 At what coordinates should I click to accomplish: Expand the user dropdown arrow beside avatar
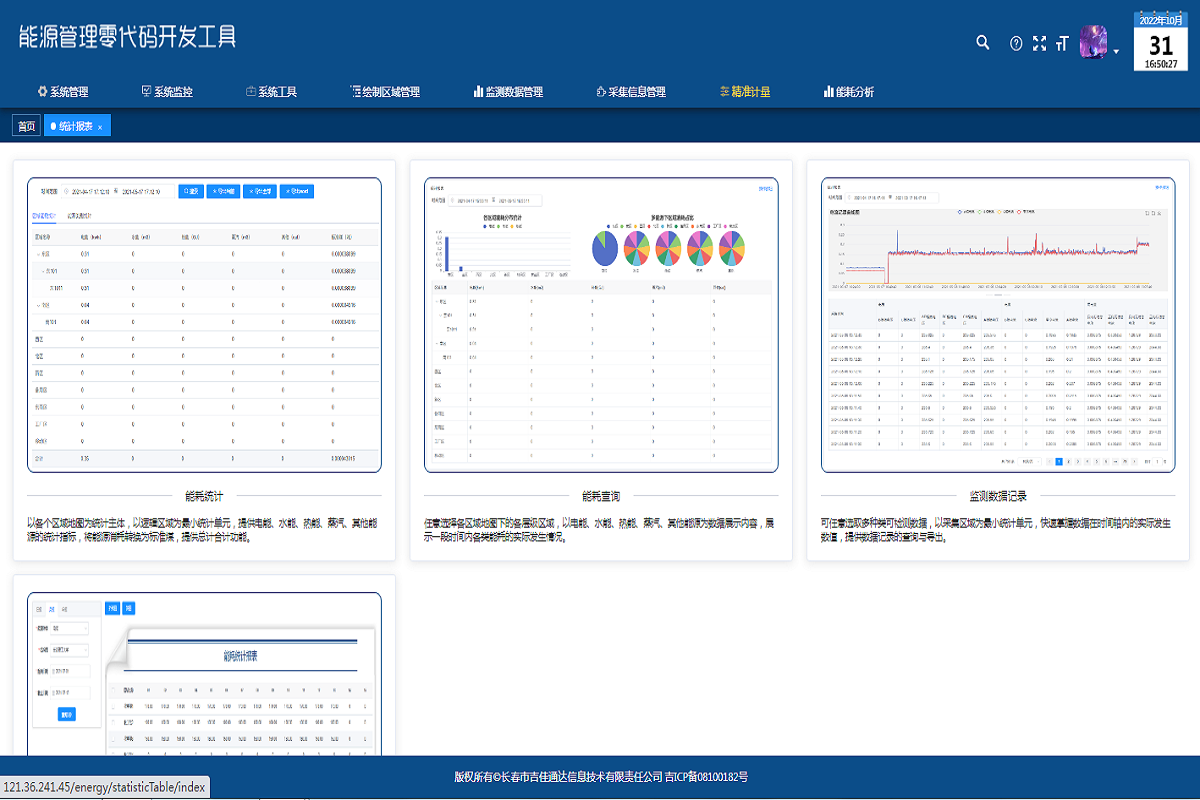coord(1116,50)
